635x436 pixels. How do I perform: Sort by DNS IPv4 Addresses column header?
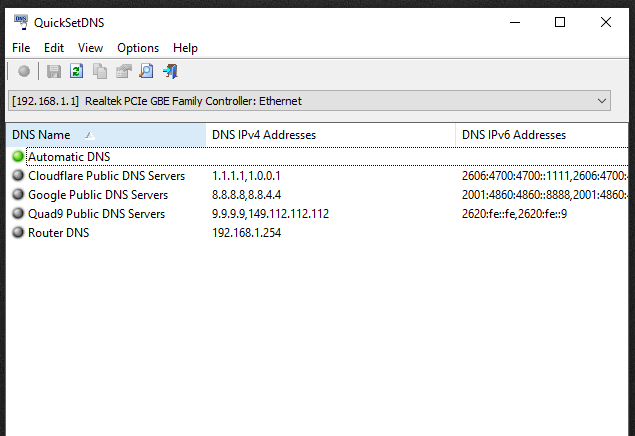264,135
